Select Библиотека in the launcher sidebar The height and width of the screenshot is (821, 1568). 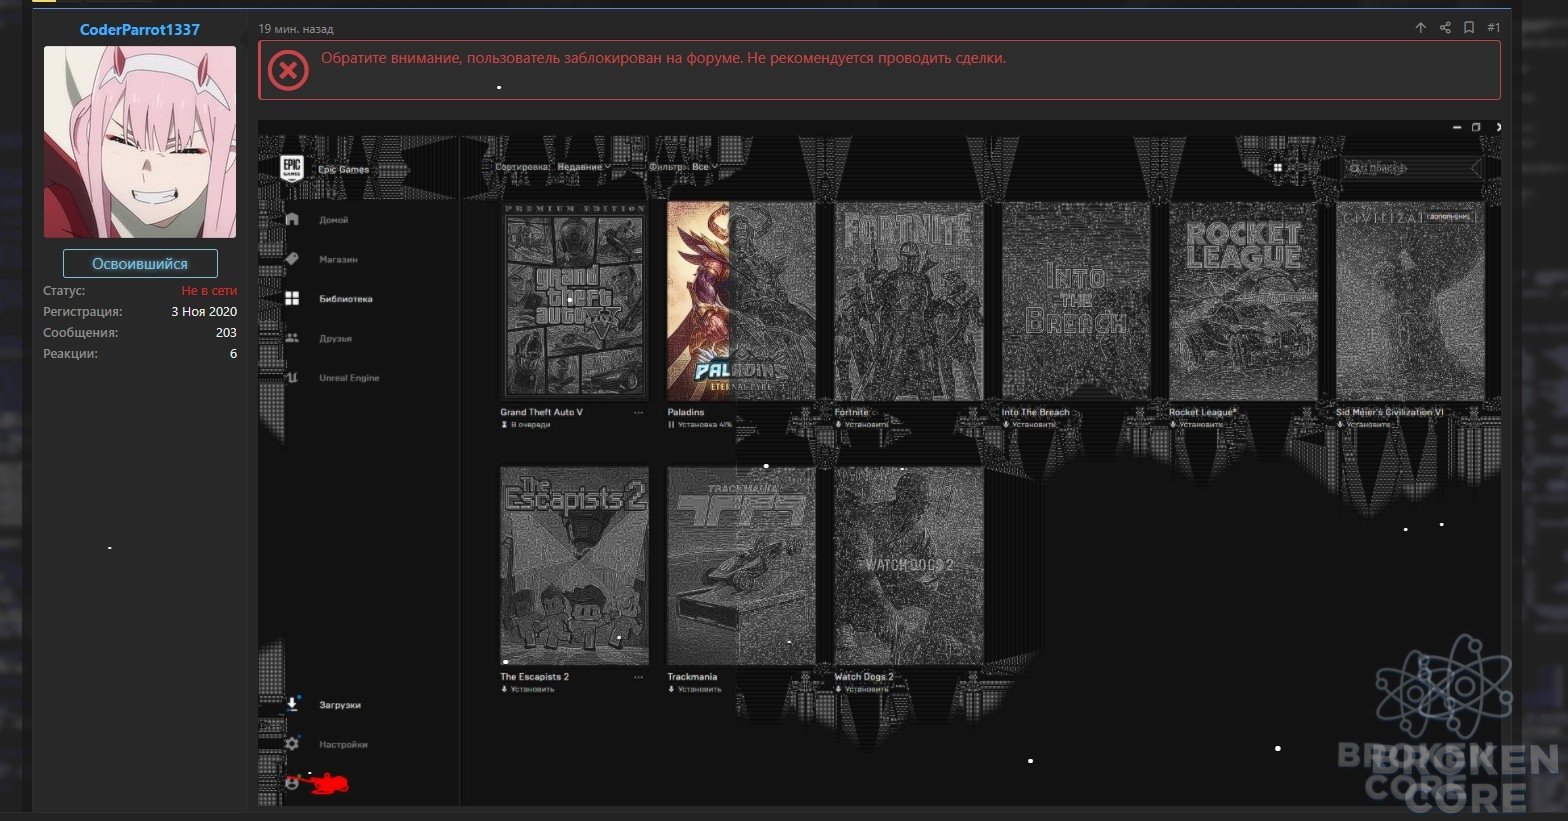point(346,299)
